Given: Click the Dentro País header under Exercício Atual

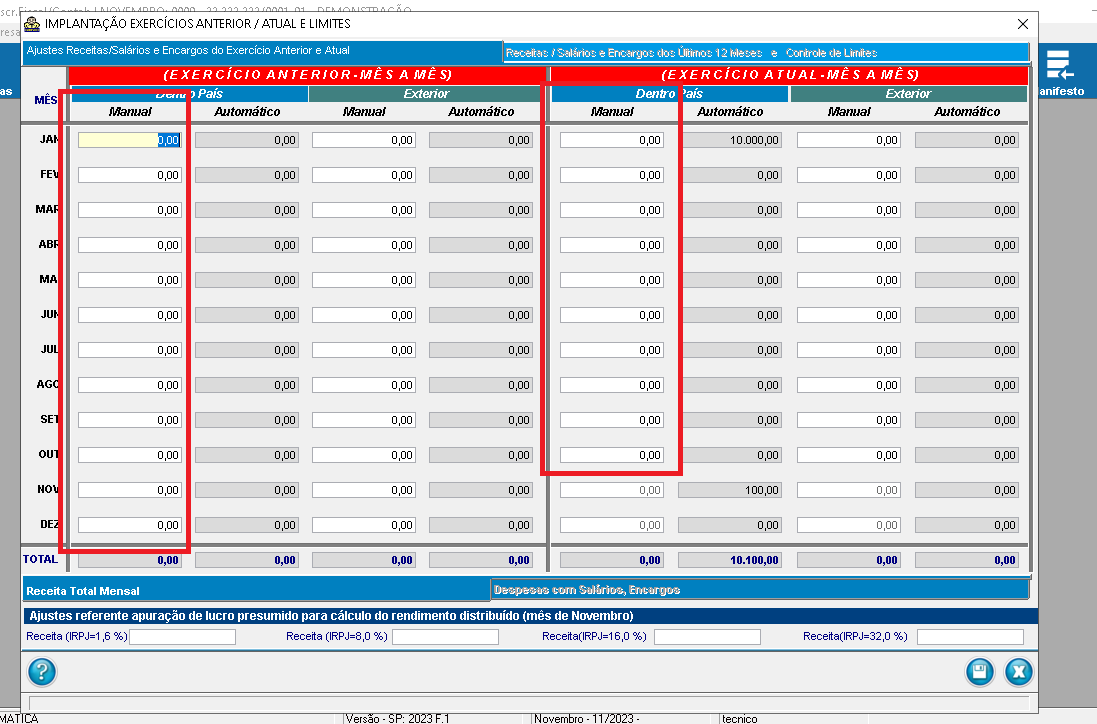Looking at the screenshot, I should [x=670, y=94].
